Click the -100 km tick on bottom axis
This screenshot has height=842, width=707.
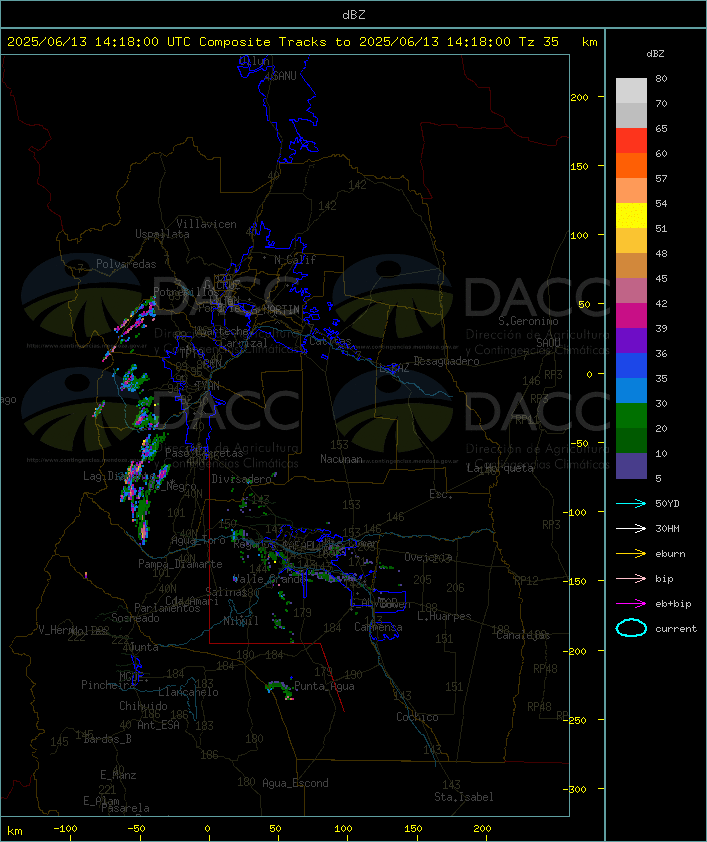tap(65, 829)
